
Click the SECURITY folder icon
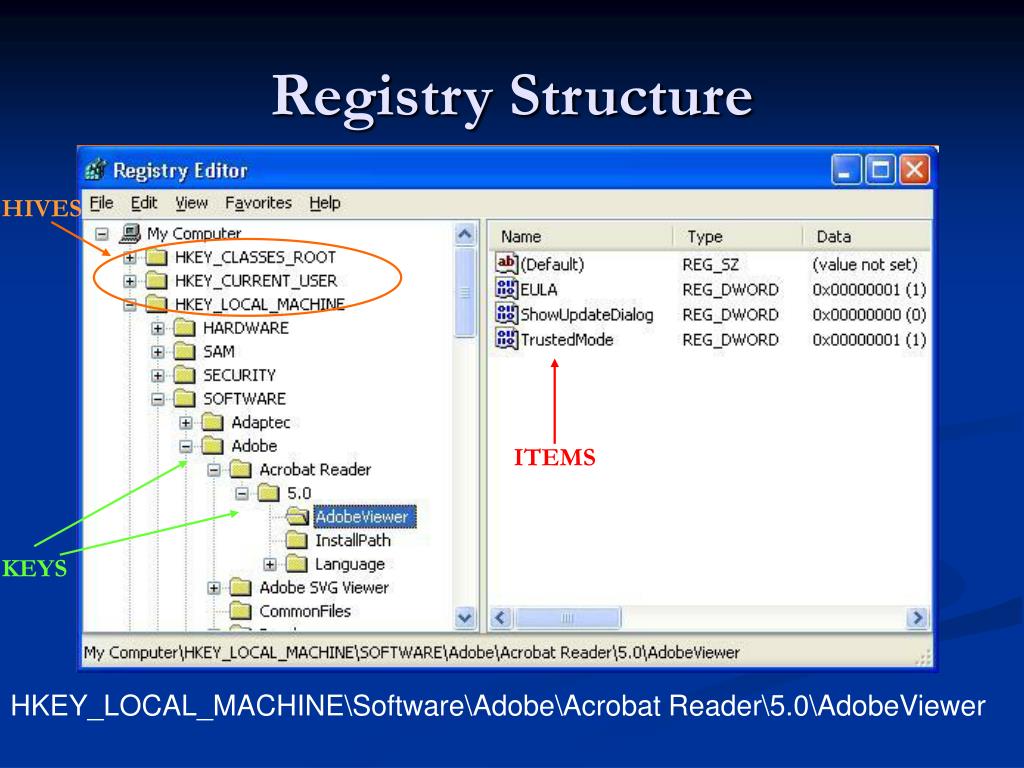click(184, 374)
